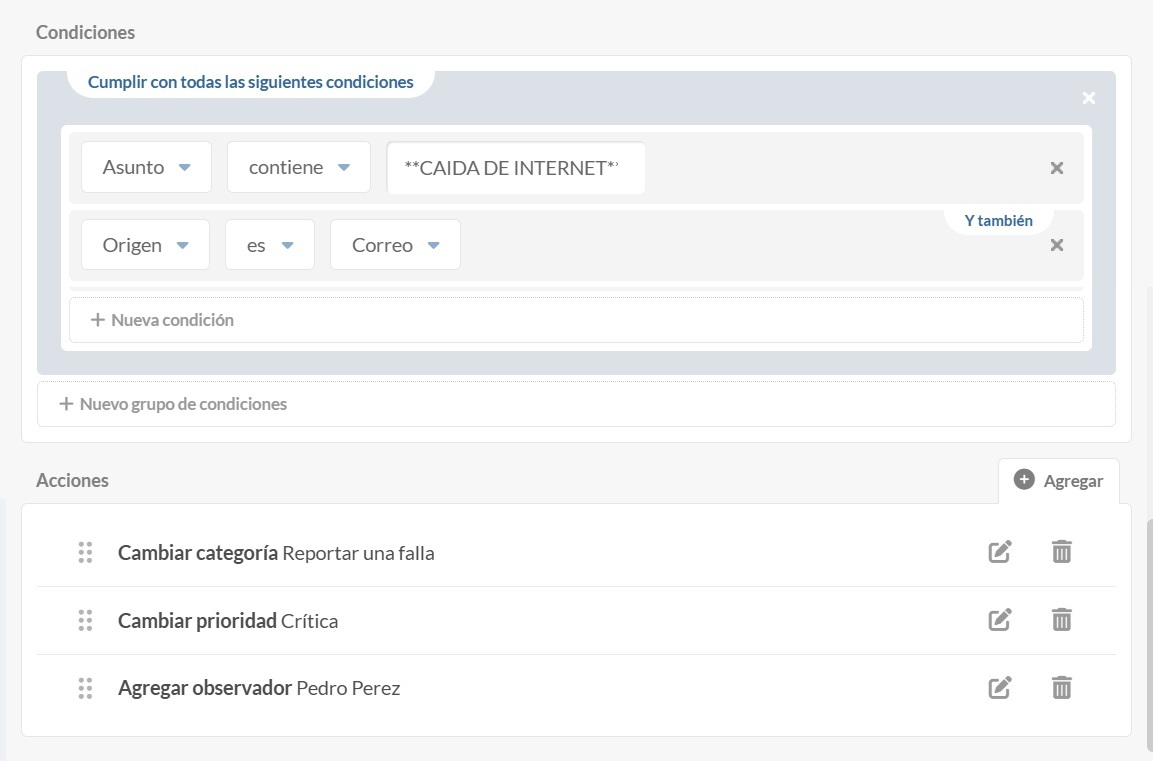1153x761 pixels.
Task: Remove the Asunto condition row
Action: point(1056,168)
